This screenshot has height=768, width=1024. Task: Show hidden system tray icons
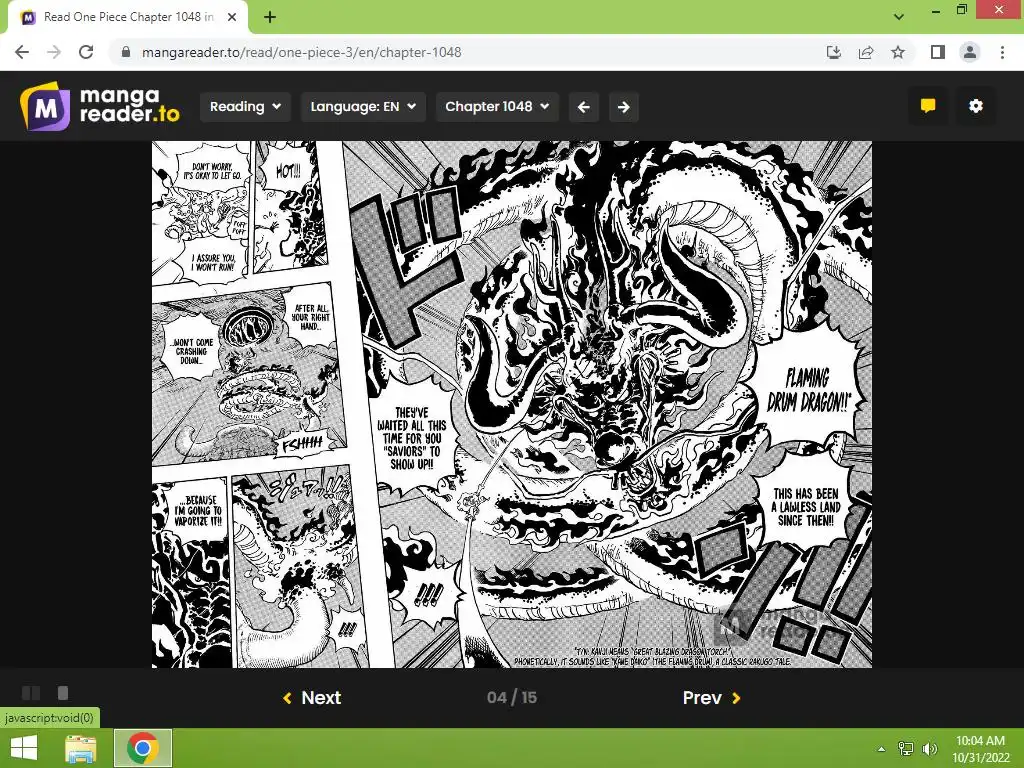[882, 748]
